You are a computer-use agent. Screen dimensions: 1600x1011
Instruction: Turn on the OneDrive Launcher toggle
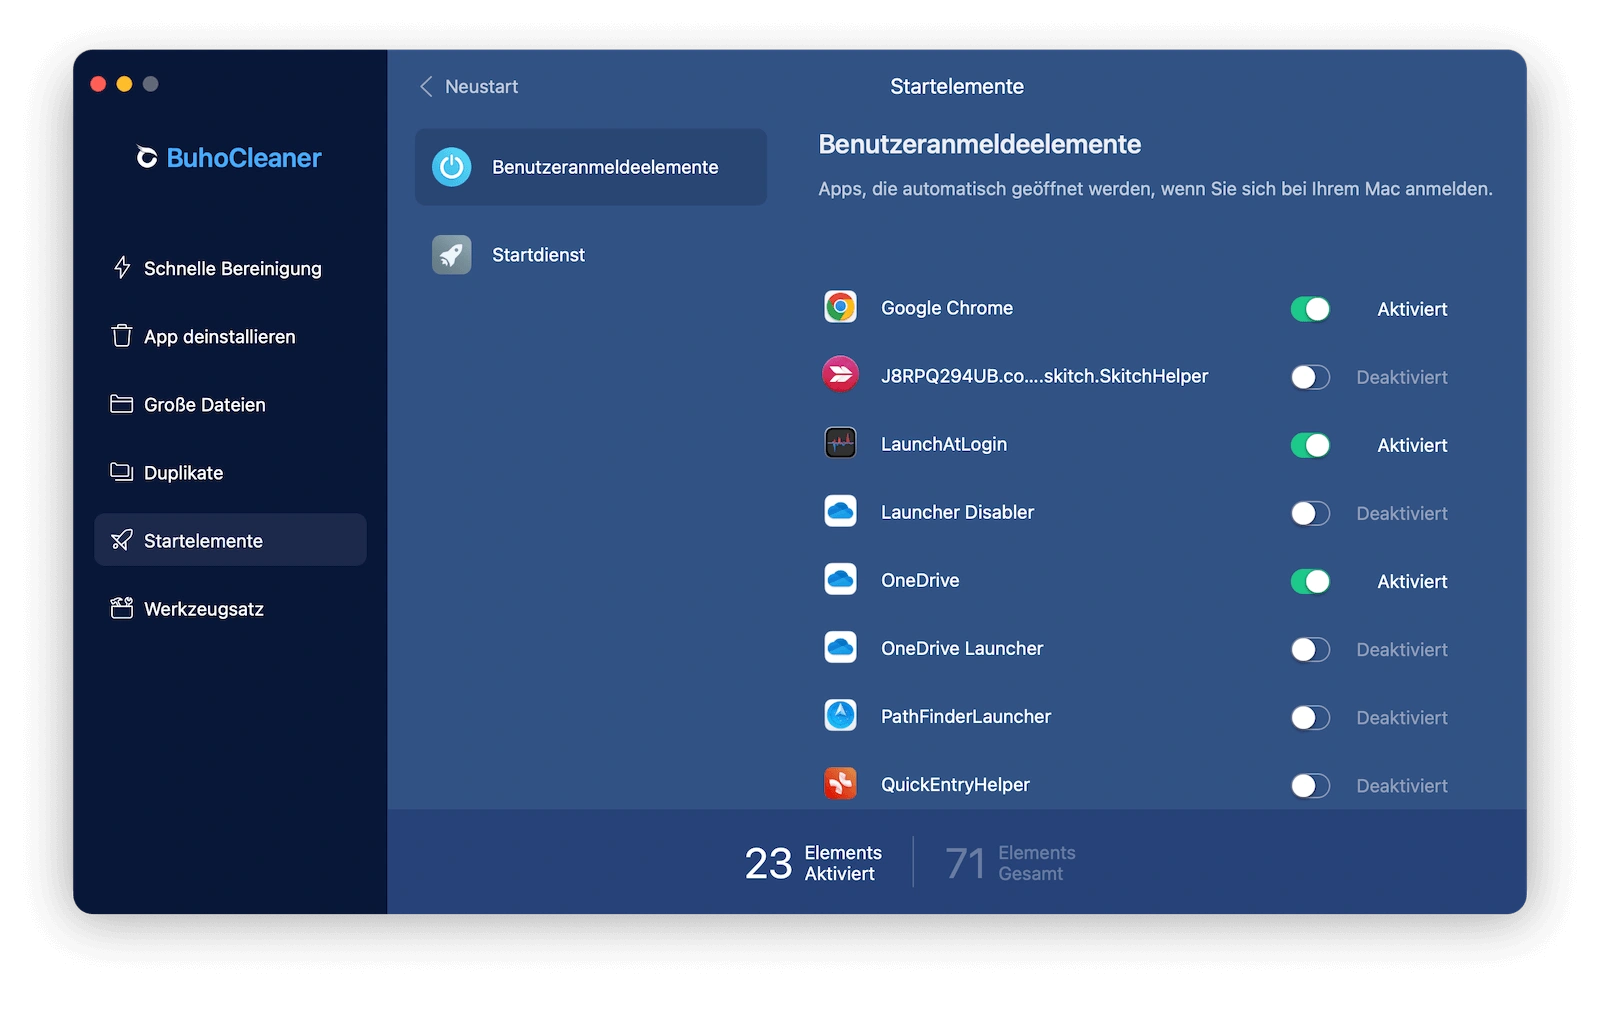coord(1310,649)
